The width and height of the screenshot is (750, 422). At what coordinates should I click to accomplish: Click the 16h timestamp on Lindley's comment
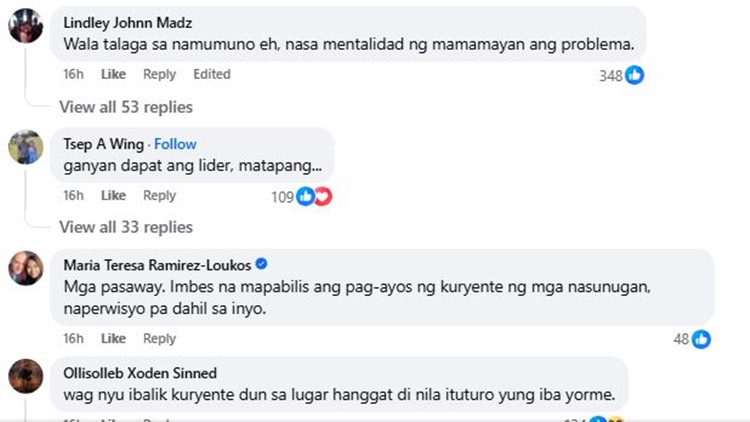[73, 74]
